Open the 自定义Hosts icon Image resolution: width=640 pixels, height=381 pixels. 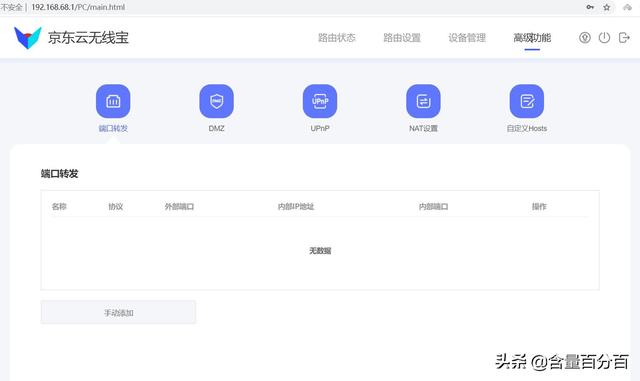(x=527, y=101)
